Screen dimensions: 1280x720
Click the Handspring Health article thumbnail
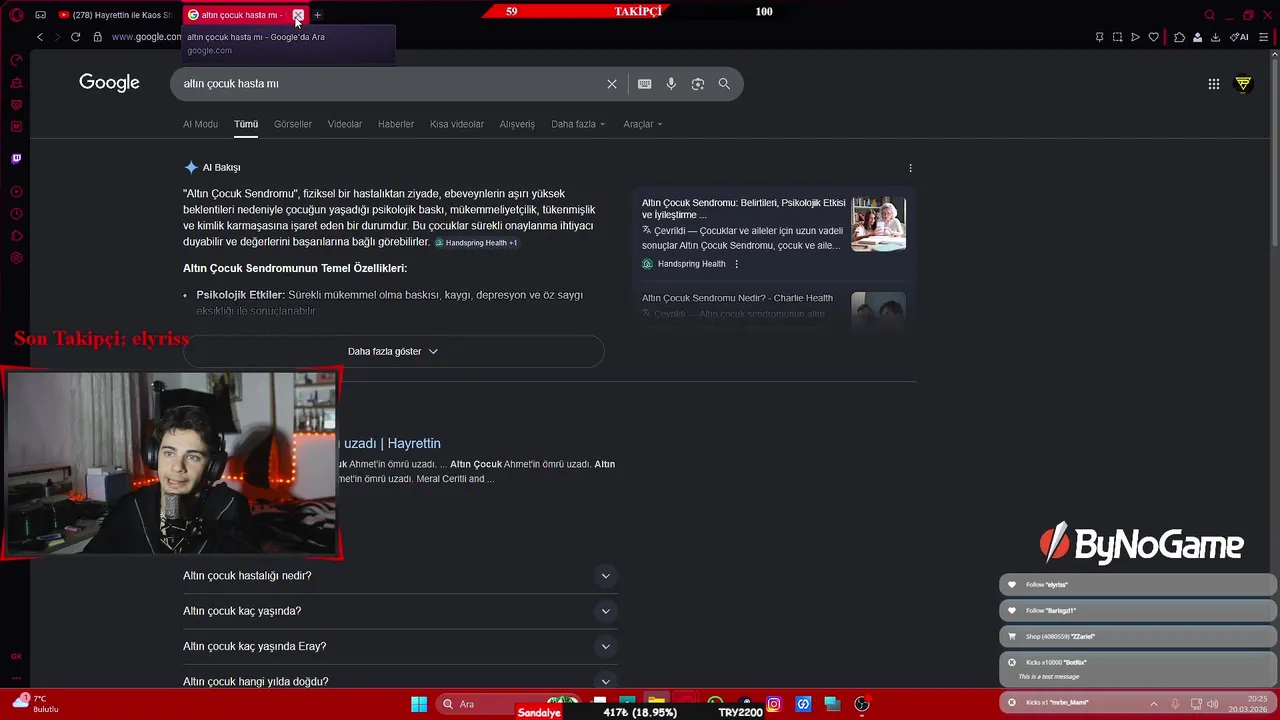click(878, 224)
